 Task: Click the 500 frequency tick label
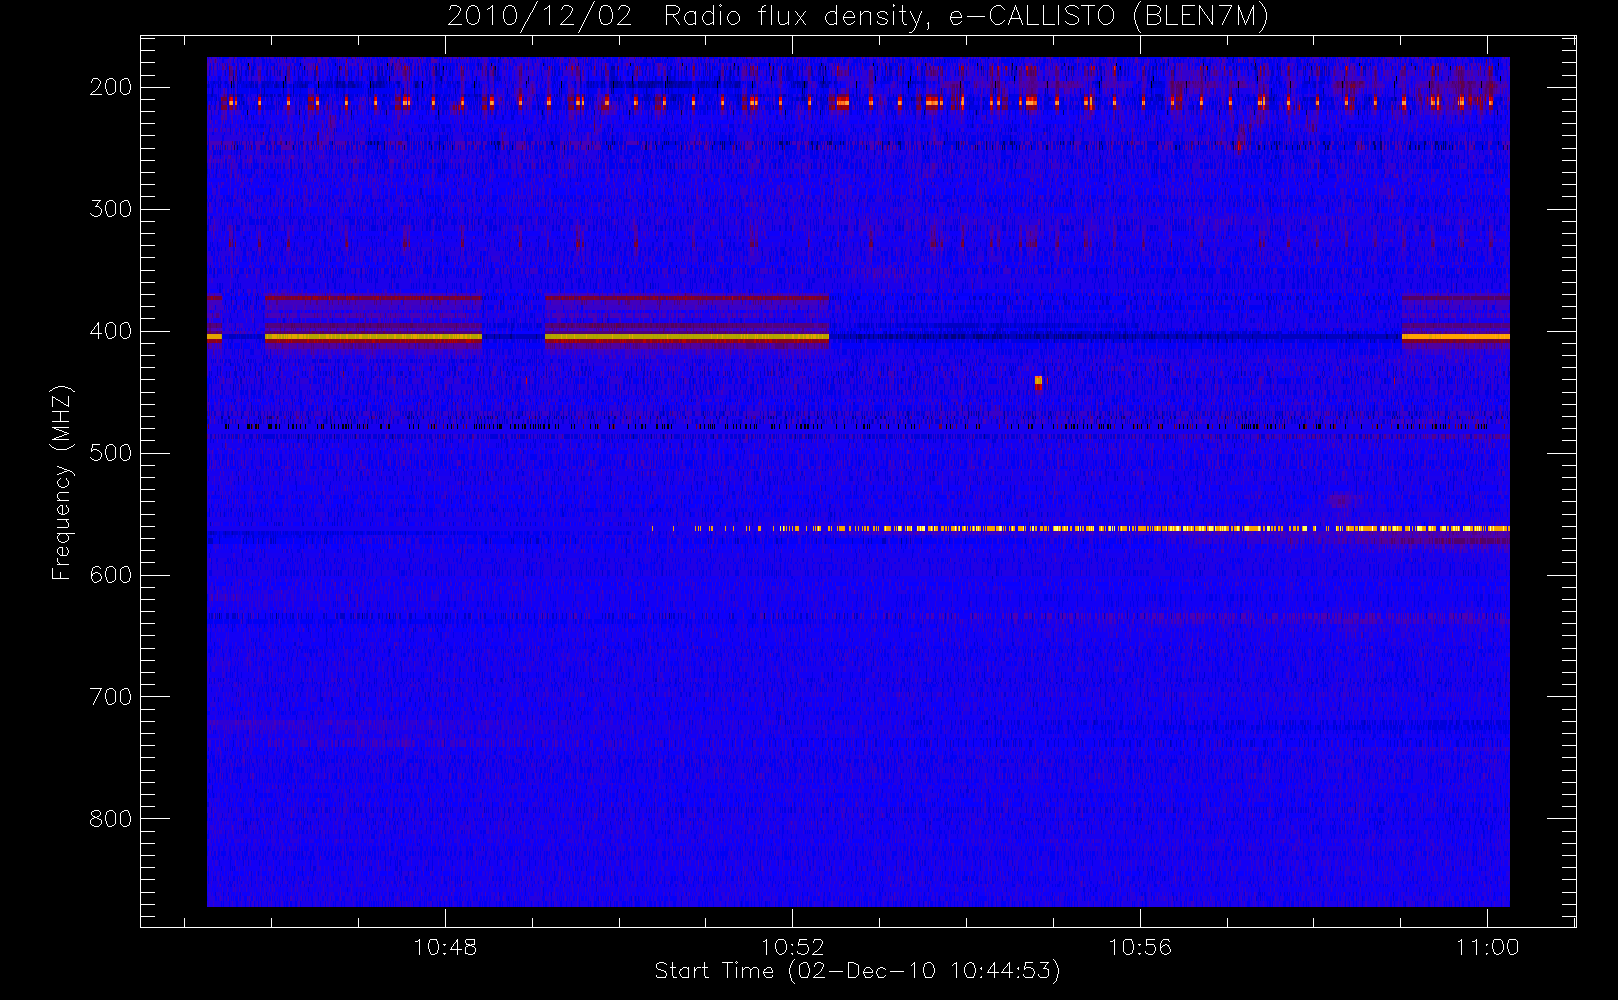coord(111,453)
